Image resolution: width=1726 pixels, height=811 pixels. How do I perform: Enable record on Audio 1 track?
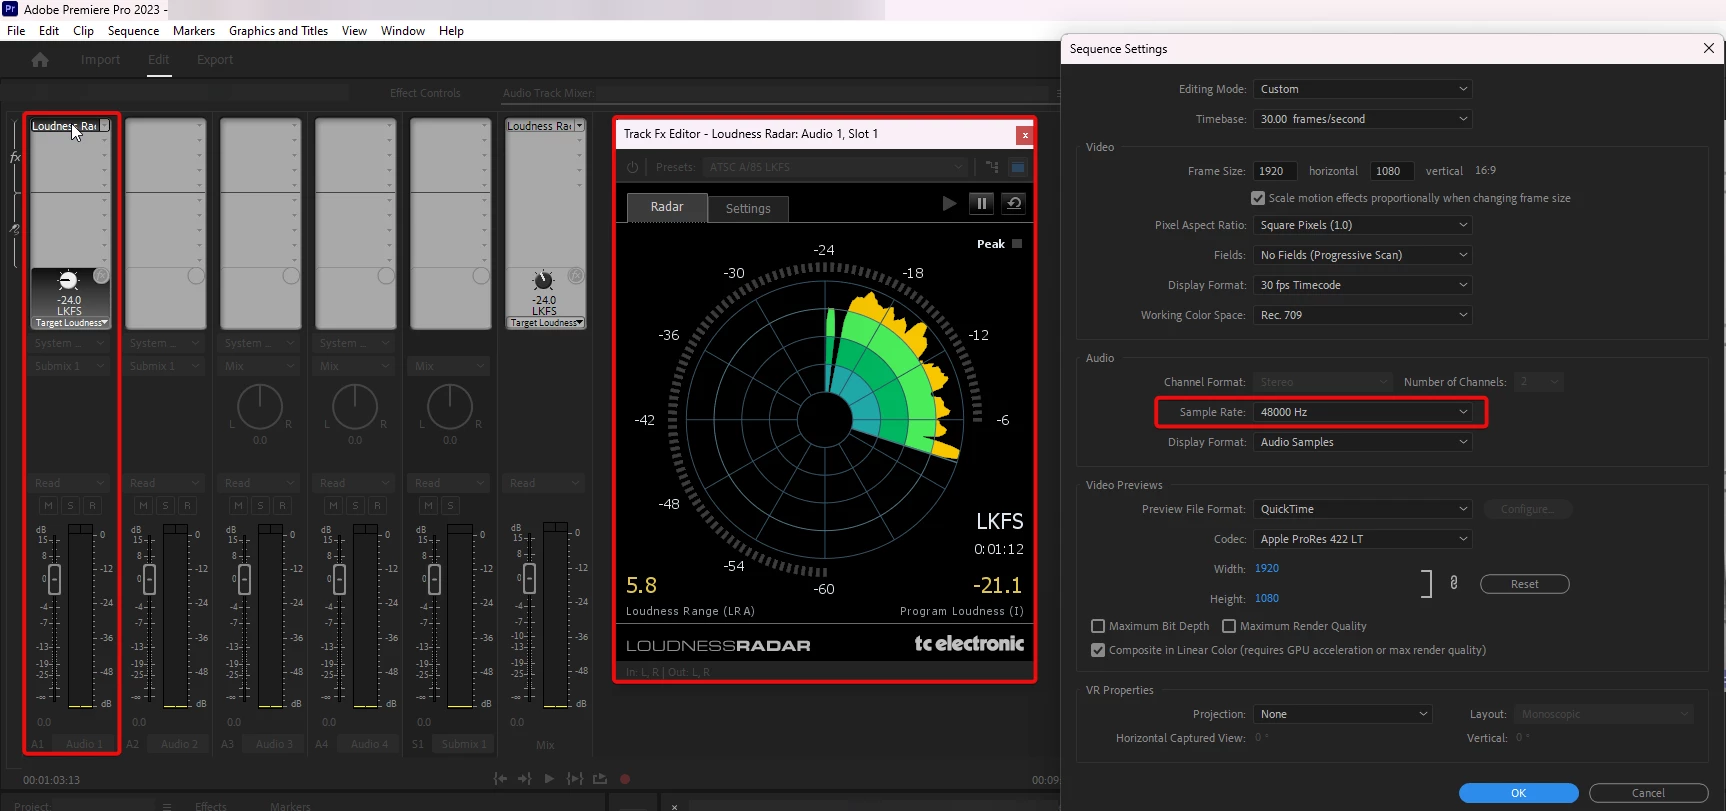click(92, 506)
